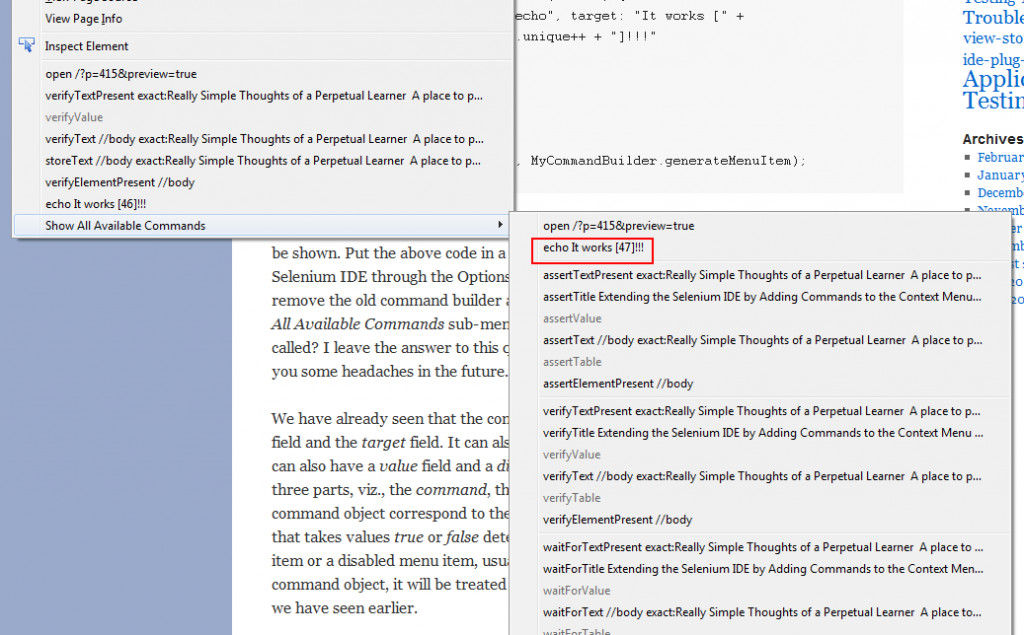Click greyed verifyValue in submenu
The height and width of the screenshot is (635, 1024).
tap(571, 455)
